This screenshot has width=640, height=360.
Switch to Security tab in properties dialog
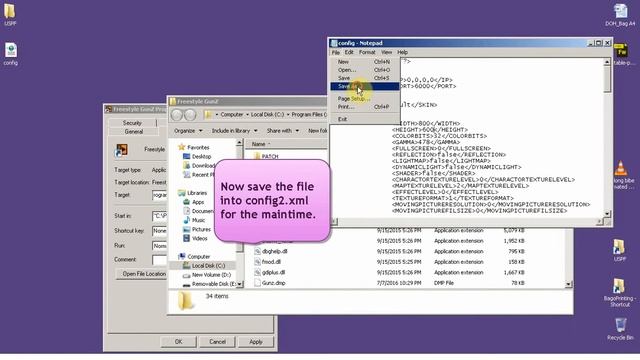click(x=132, y=123)
